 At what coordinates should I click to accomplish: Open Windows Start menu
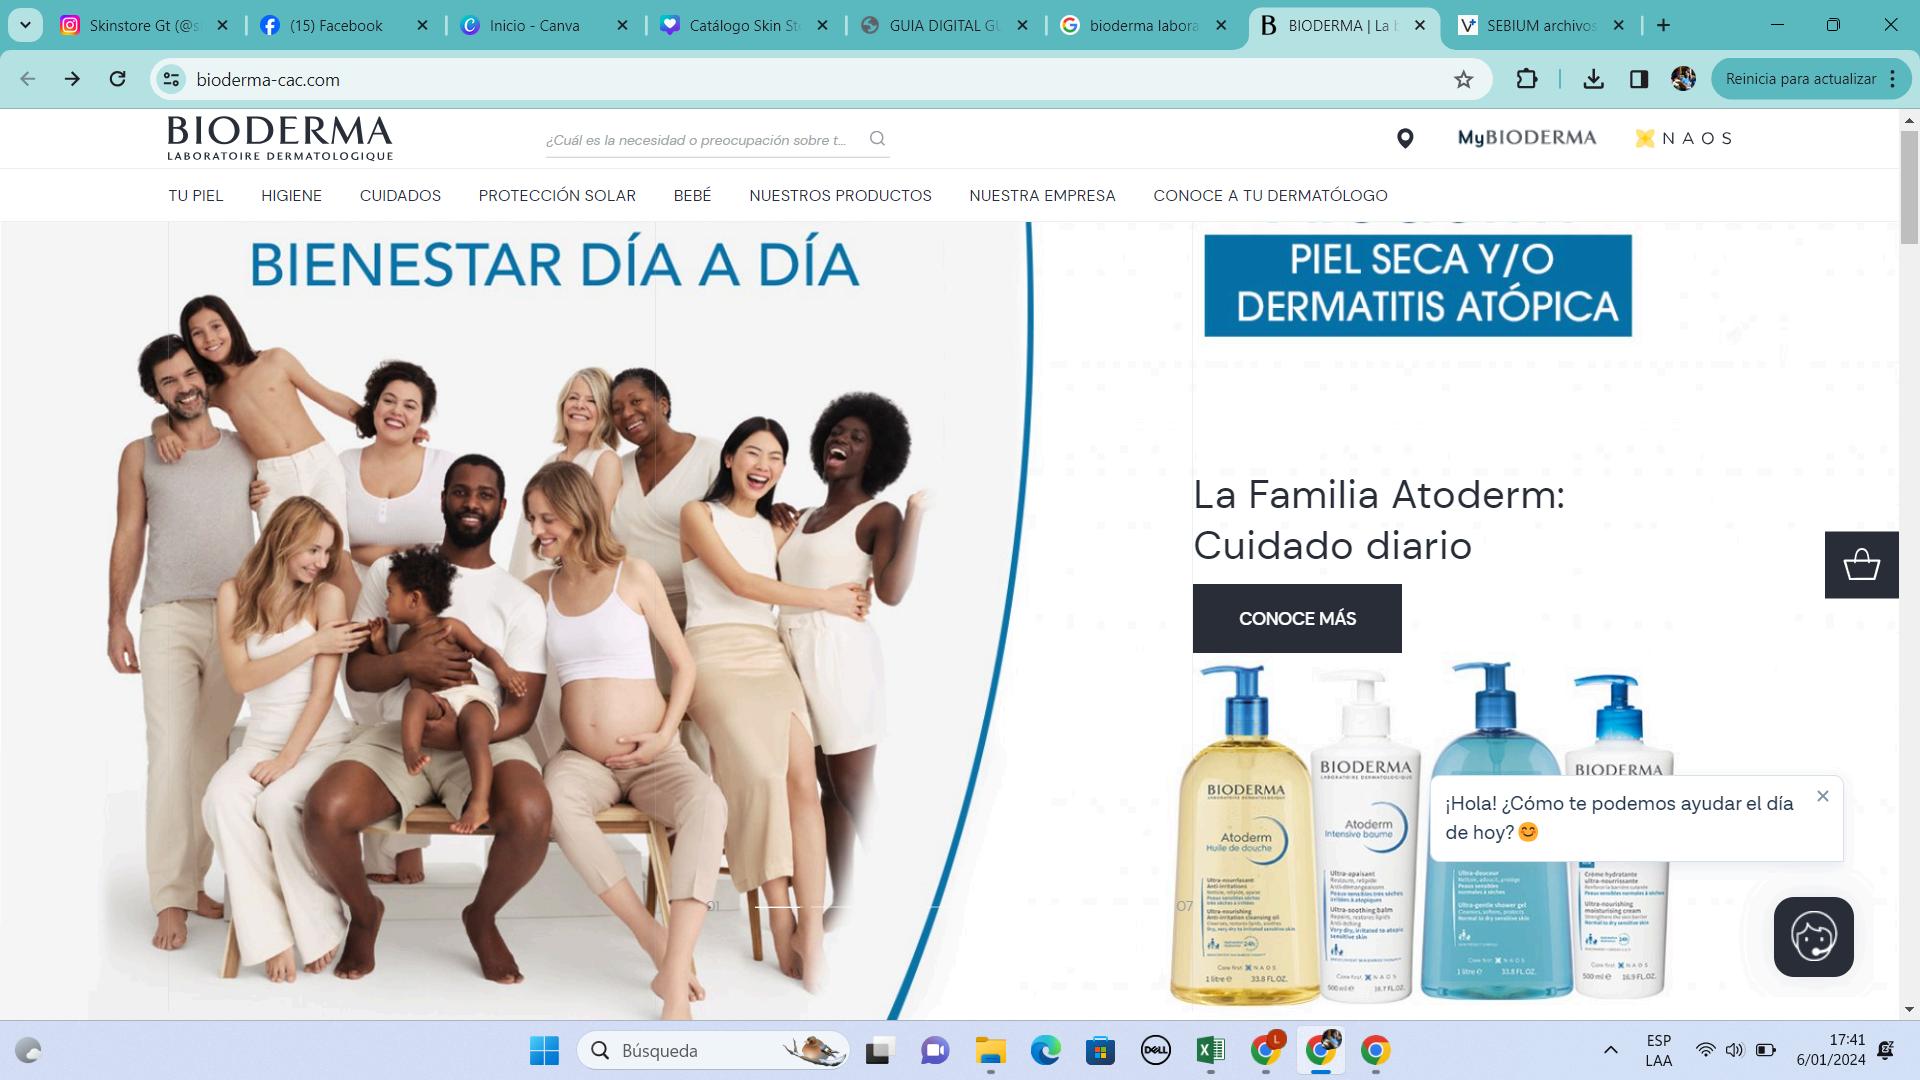pyautogui.click(x=544, y=1050)
